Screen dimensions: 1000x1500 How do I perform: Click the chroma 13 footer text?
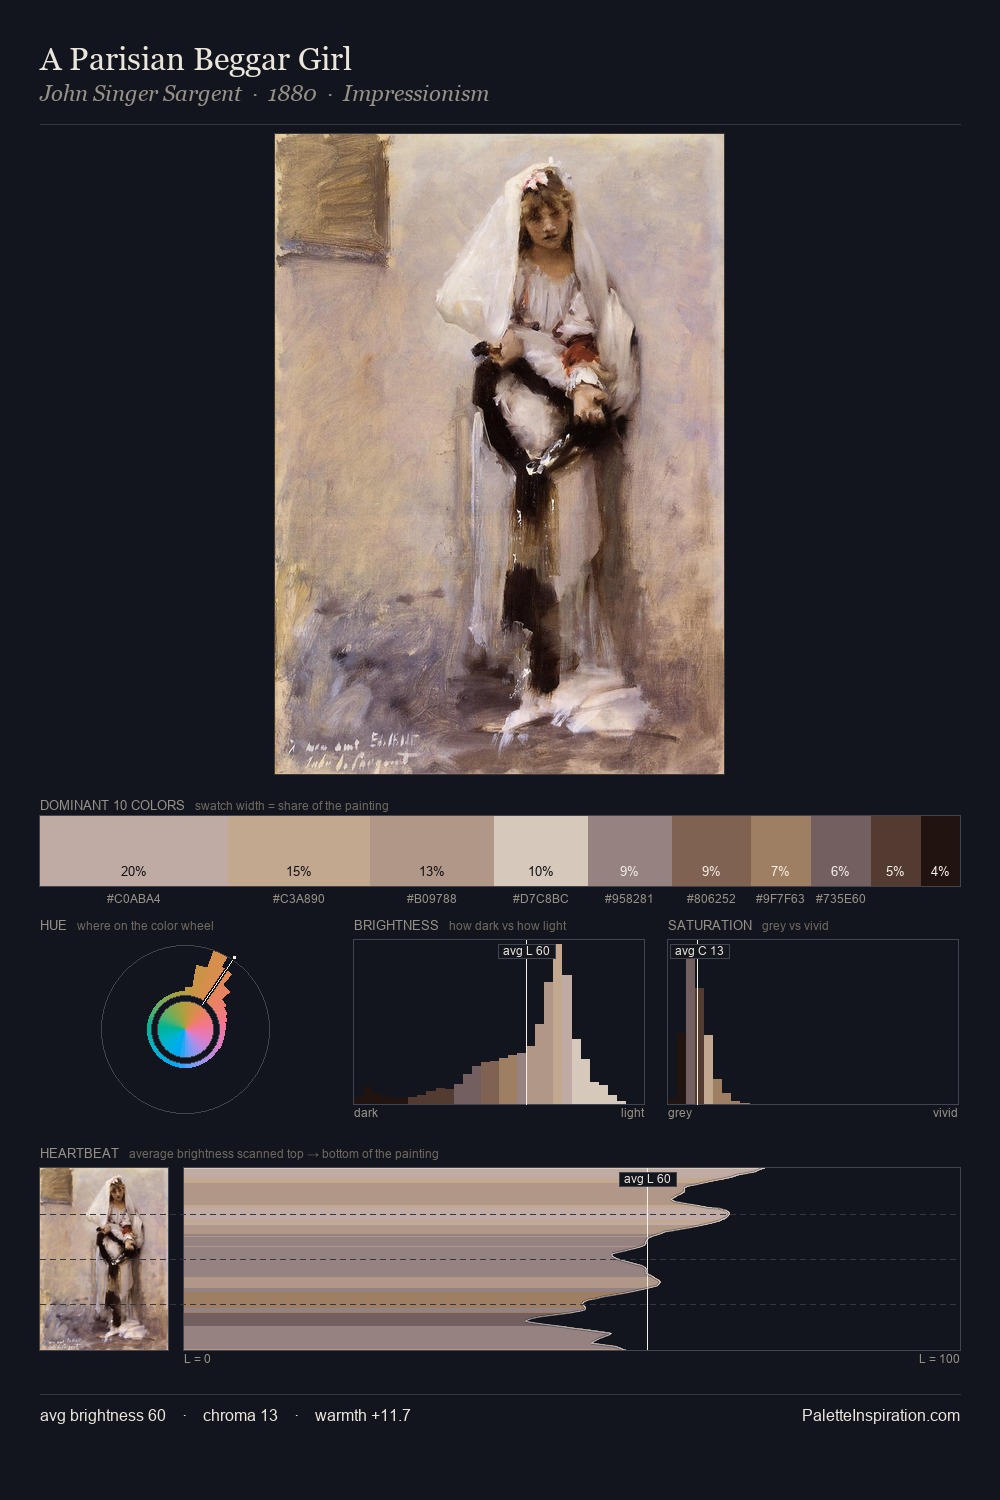click(x=240, y=1415)
